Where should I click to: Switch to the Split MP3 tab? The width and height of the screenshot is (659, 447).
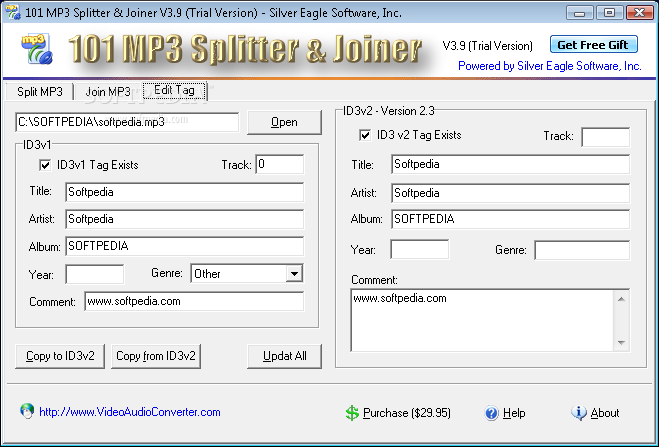pyautogui.click(x=40, y=92)
